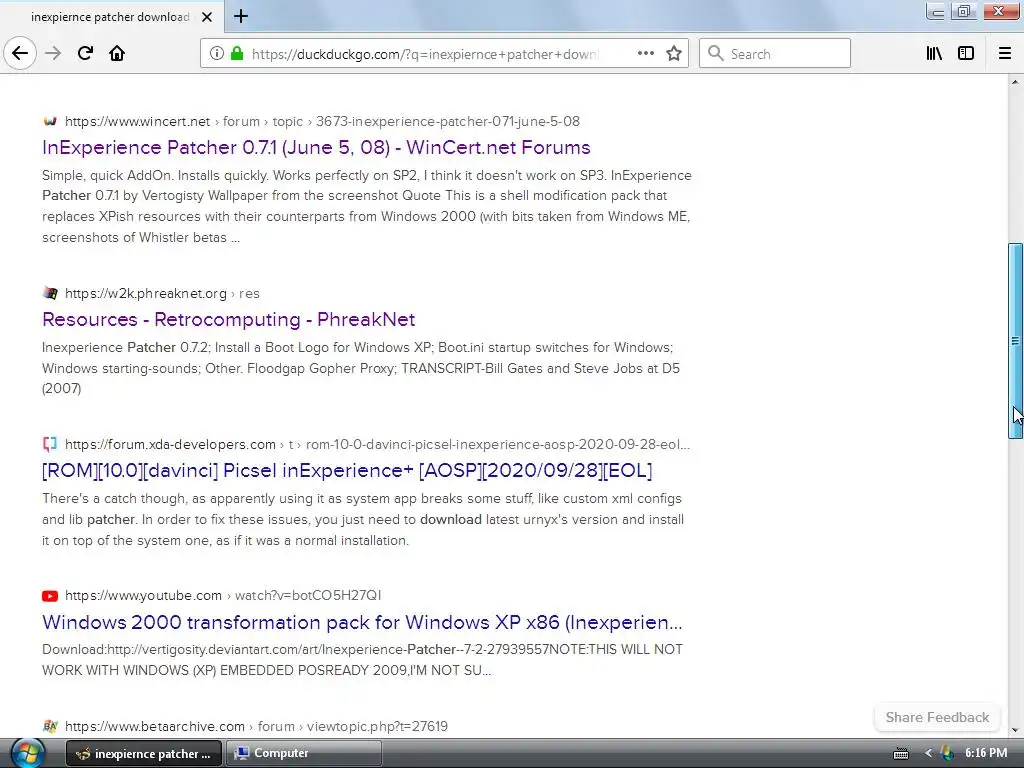Reload the current page
This screenshot has width=1024, height=768.
point(85,54)
